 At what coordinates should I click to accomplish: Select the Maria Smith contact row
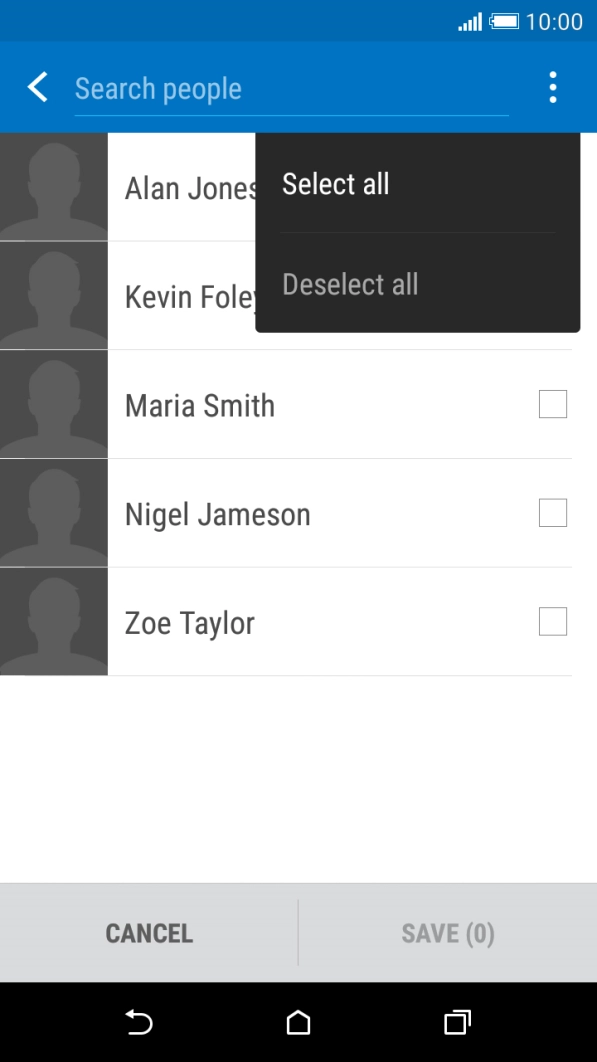(x=300, y=404)
